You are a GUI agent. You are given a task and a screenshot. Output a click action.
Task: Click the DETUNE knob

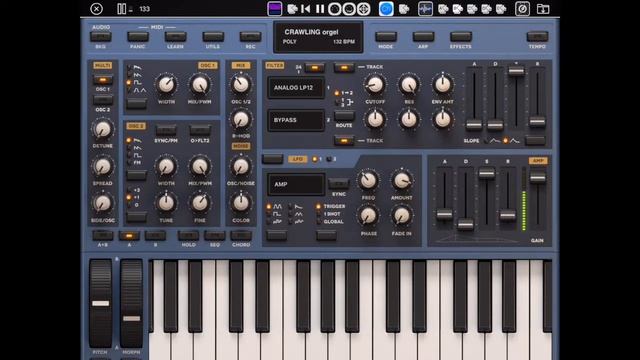pyautogui.click(x=103, y=129)
